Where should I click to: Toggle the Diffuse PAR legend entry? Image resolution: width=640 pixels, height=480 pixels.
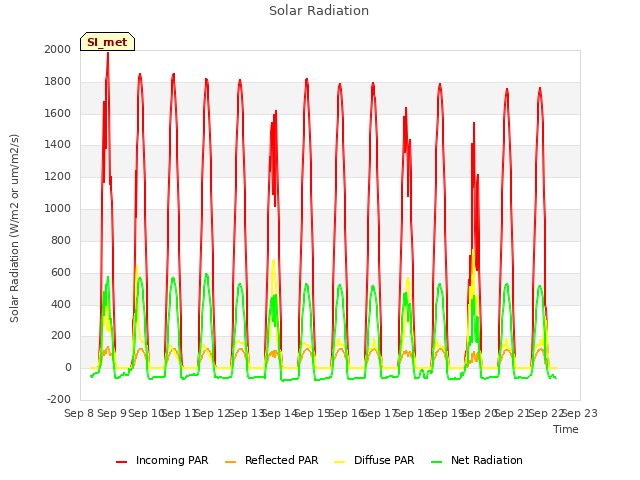(374, 460)
